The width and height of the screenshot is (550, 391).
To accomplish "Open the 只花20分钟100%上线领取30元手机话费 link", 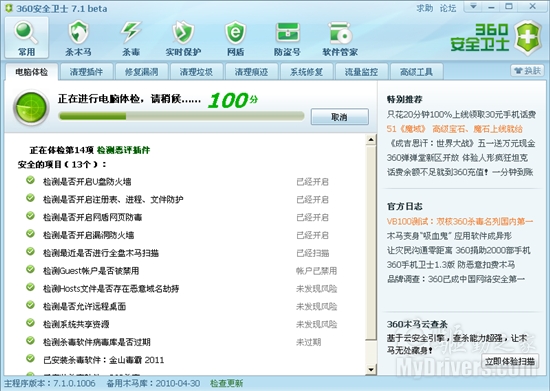I will tap(461, 114).
